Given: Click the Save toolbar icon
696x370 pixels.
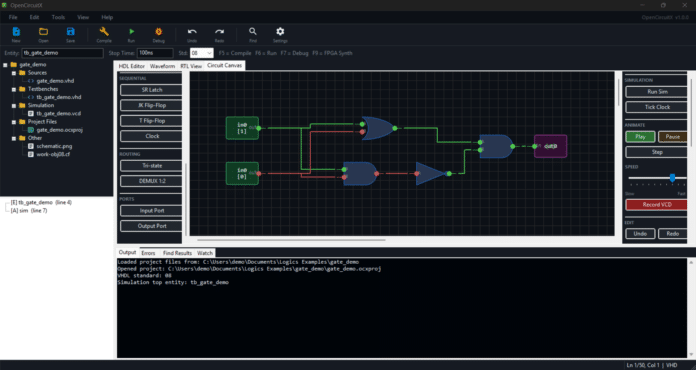Looking at the screenshot, I should click(71, 31).
